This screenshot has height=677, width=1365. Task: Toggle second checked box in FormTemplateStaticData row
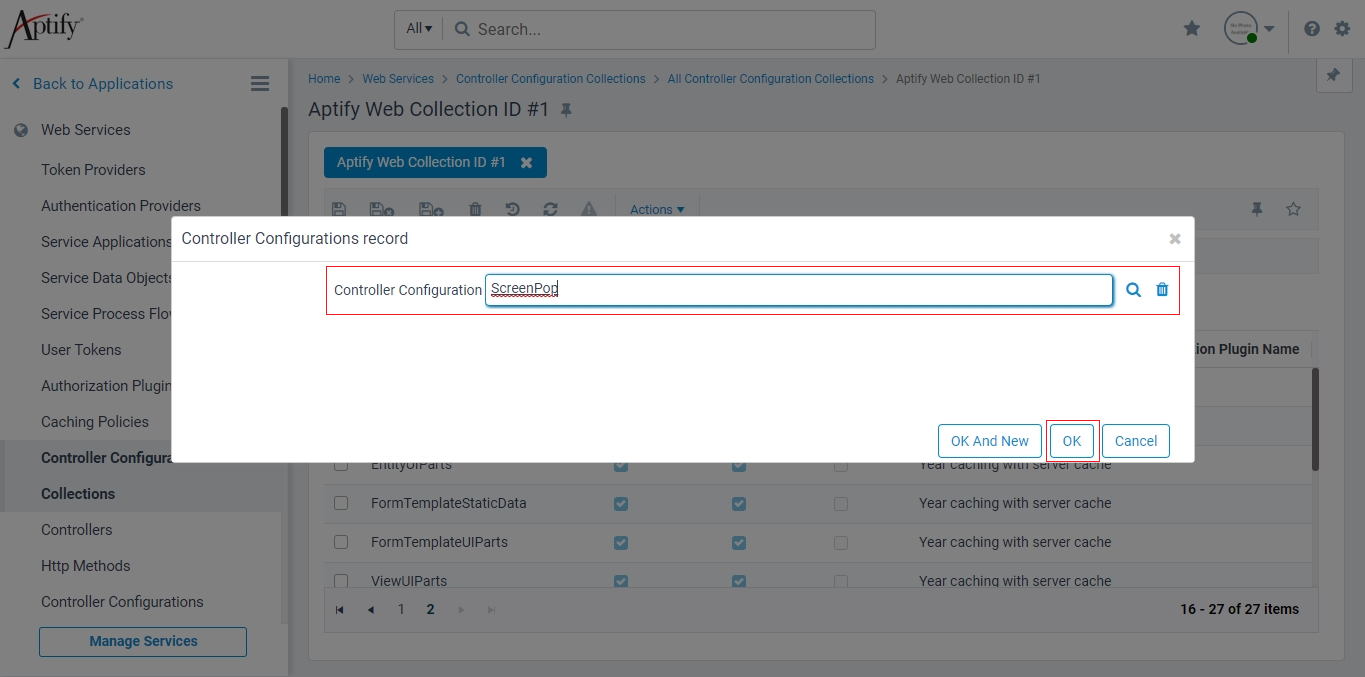click(x=739, y=503)
